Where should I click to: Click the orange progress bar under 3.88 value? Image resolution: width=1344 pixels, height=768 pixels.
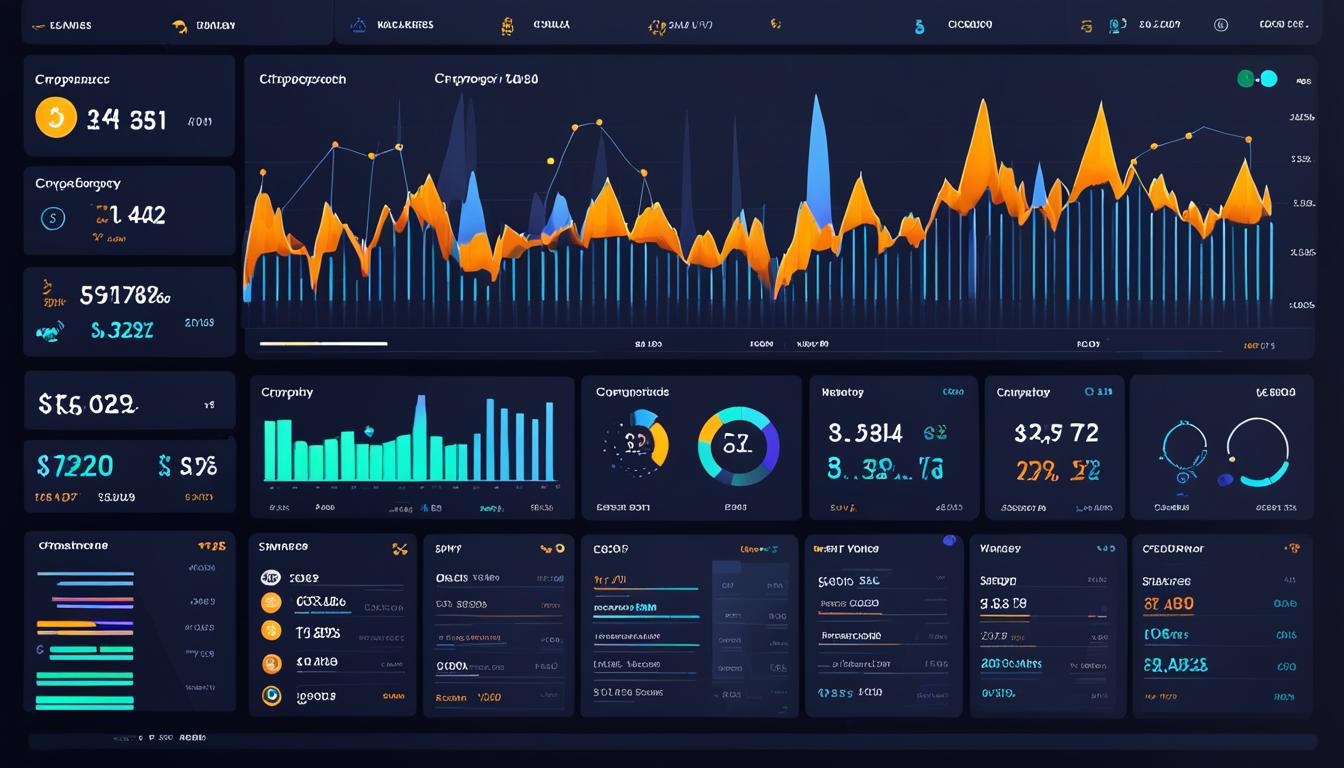(x=1005, y=618)
